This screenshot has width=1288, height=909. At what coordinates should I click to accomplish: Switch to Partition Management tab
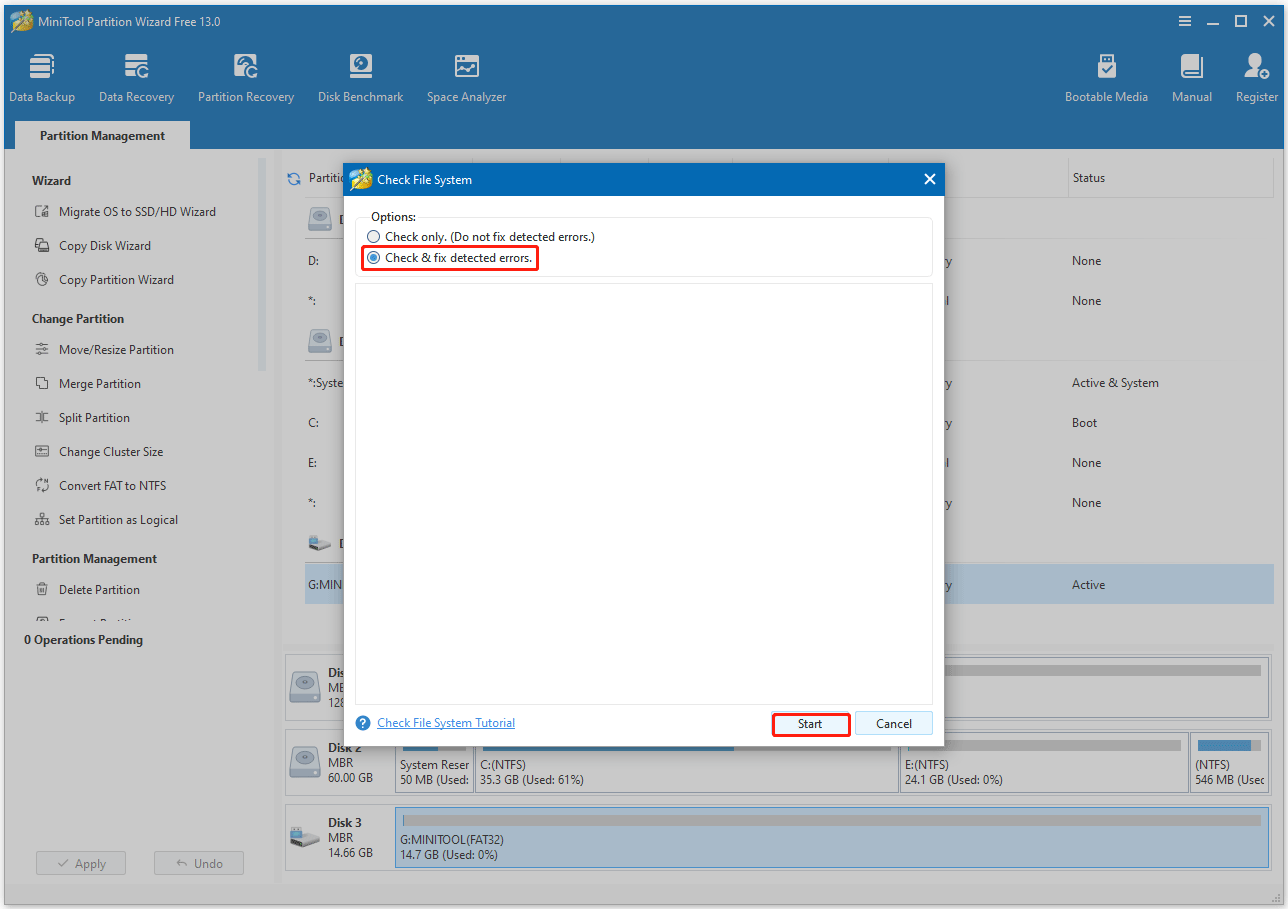click(102, 136)
